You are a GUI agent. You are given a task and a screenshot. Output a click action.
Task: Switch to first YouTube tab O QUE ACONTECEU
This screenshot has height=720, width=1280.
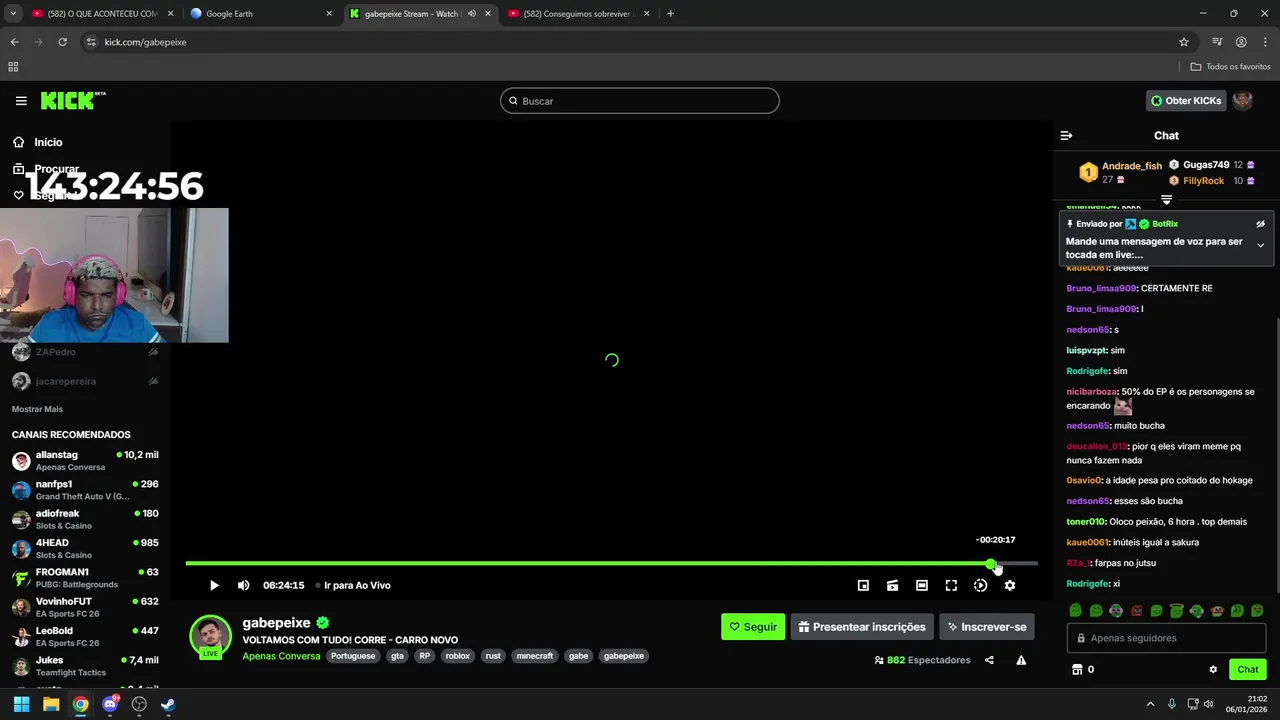pyautogui.click(x=100, y=14)
